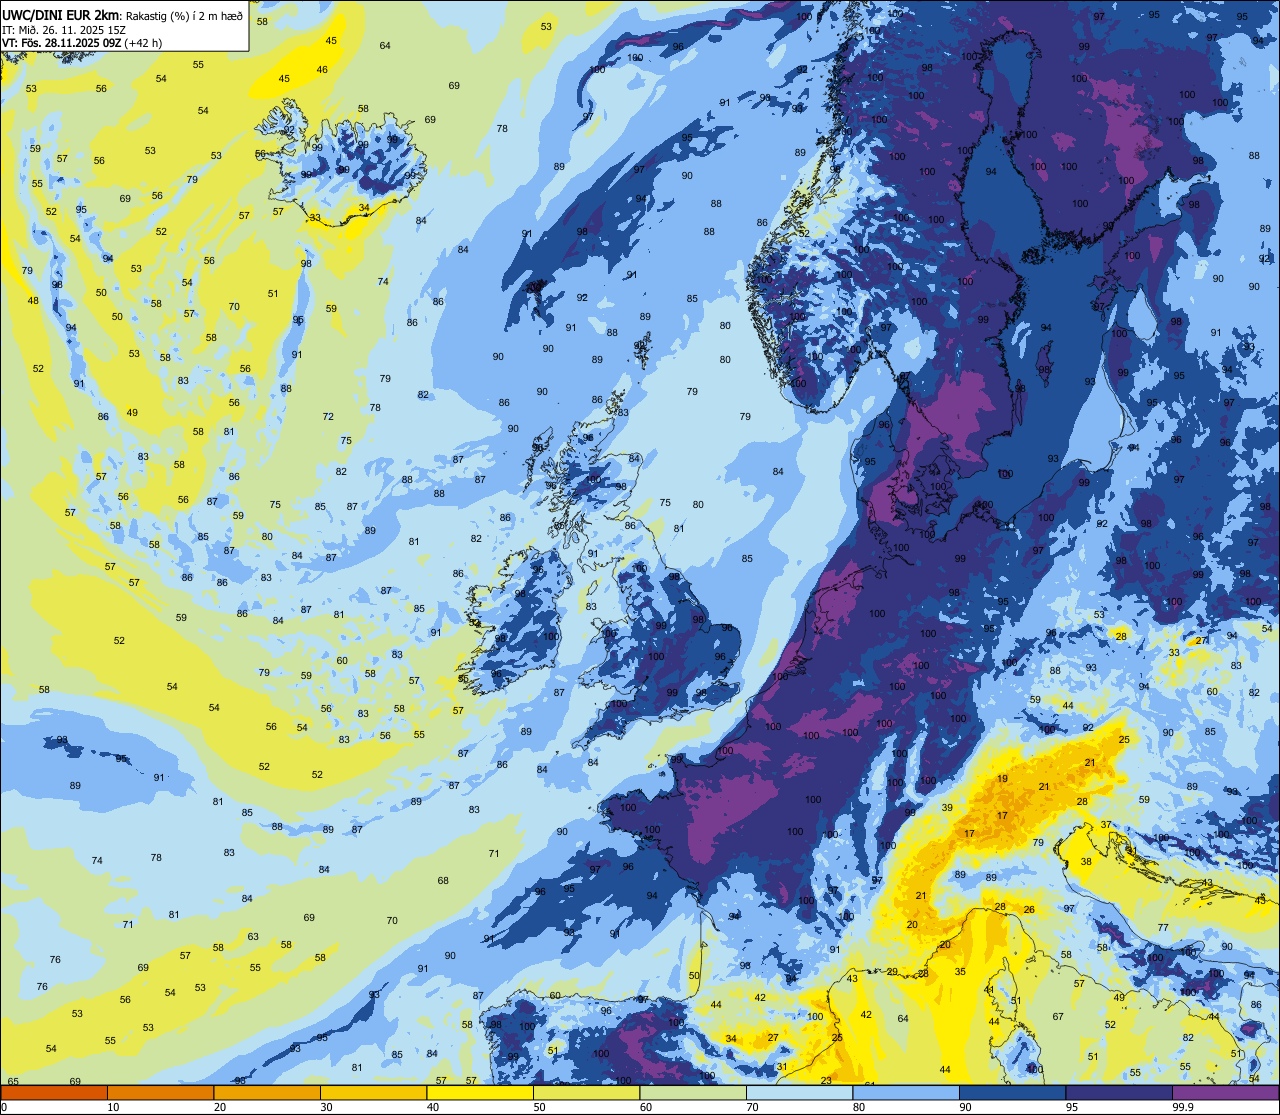1280x1115 pixels.
Task: Choose the 80–90% light blue legend swatch
Action: (x=906, y=1092)
